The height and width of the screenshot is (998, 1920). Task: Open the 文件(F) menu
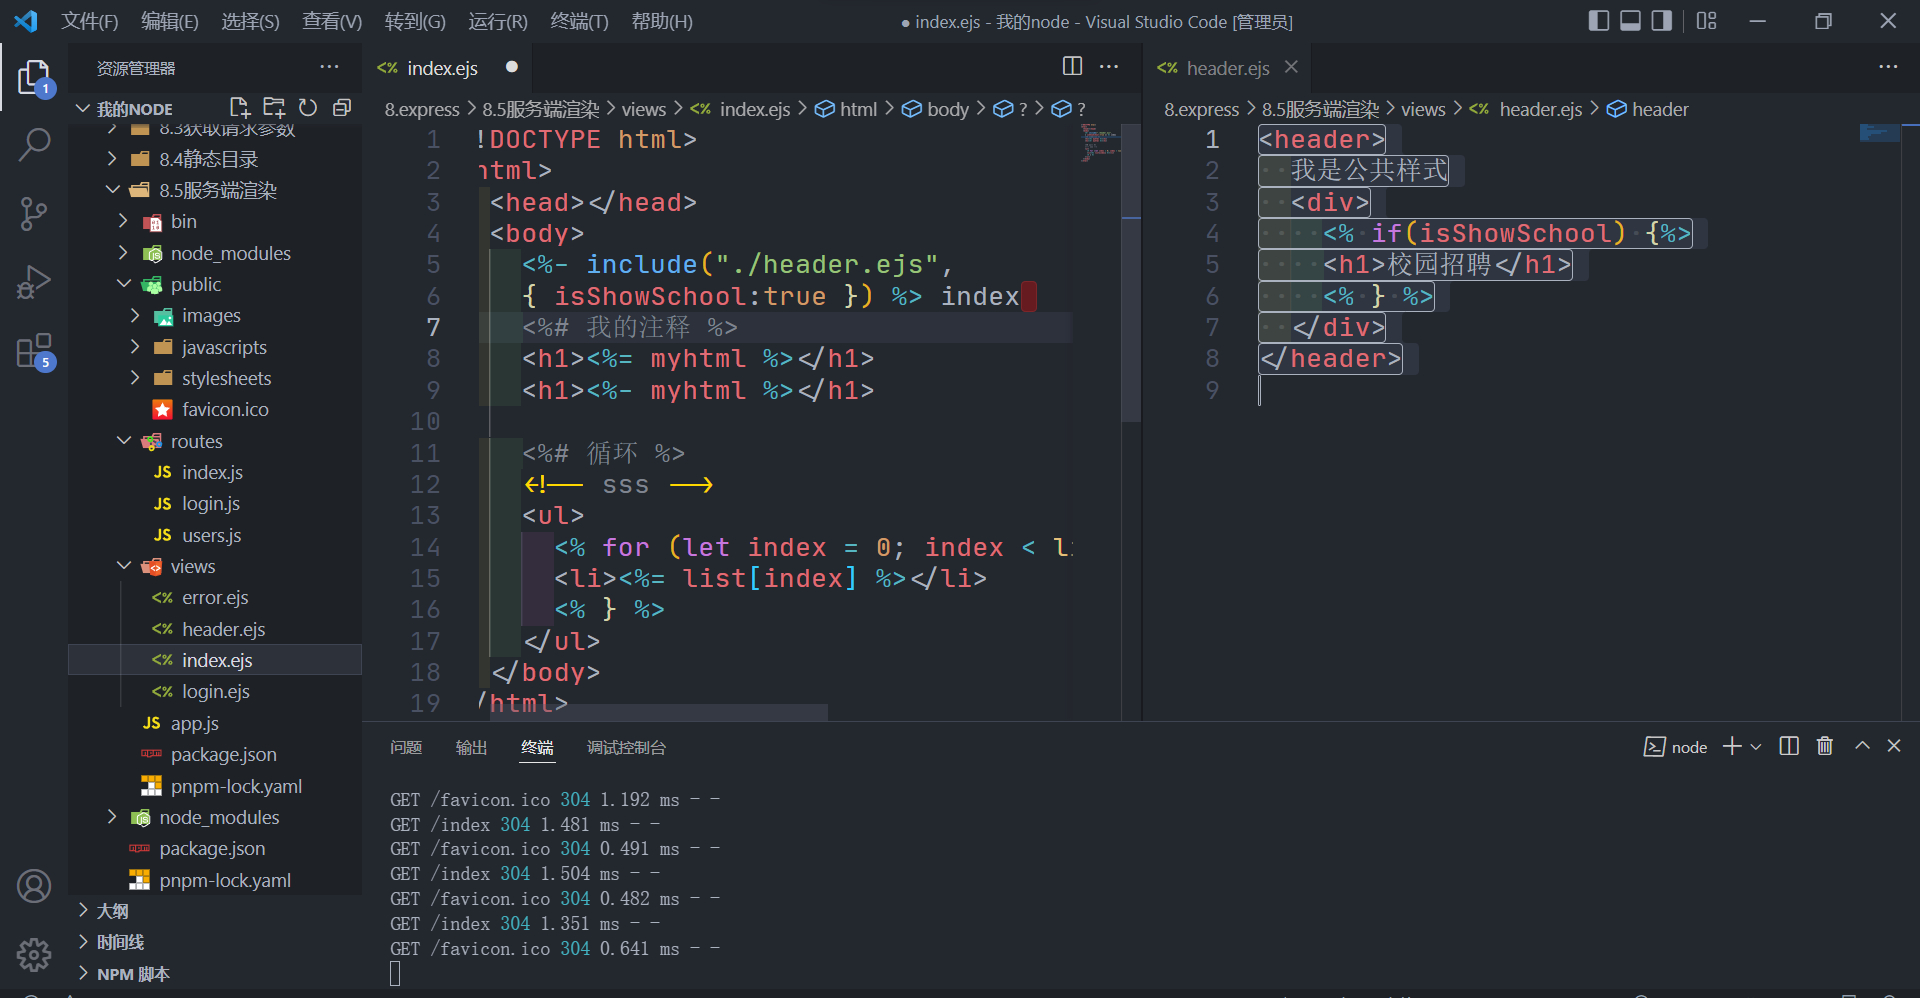pyautogui.click(x=90, y=21)
